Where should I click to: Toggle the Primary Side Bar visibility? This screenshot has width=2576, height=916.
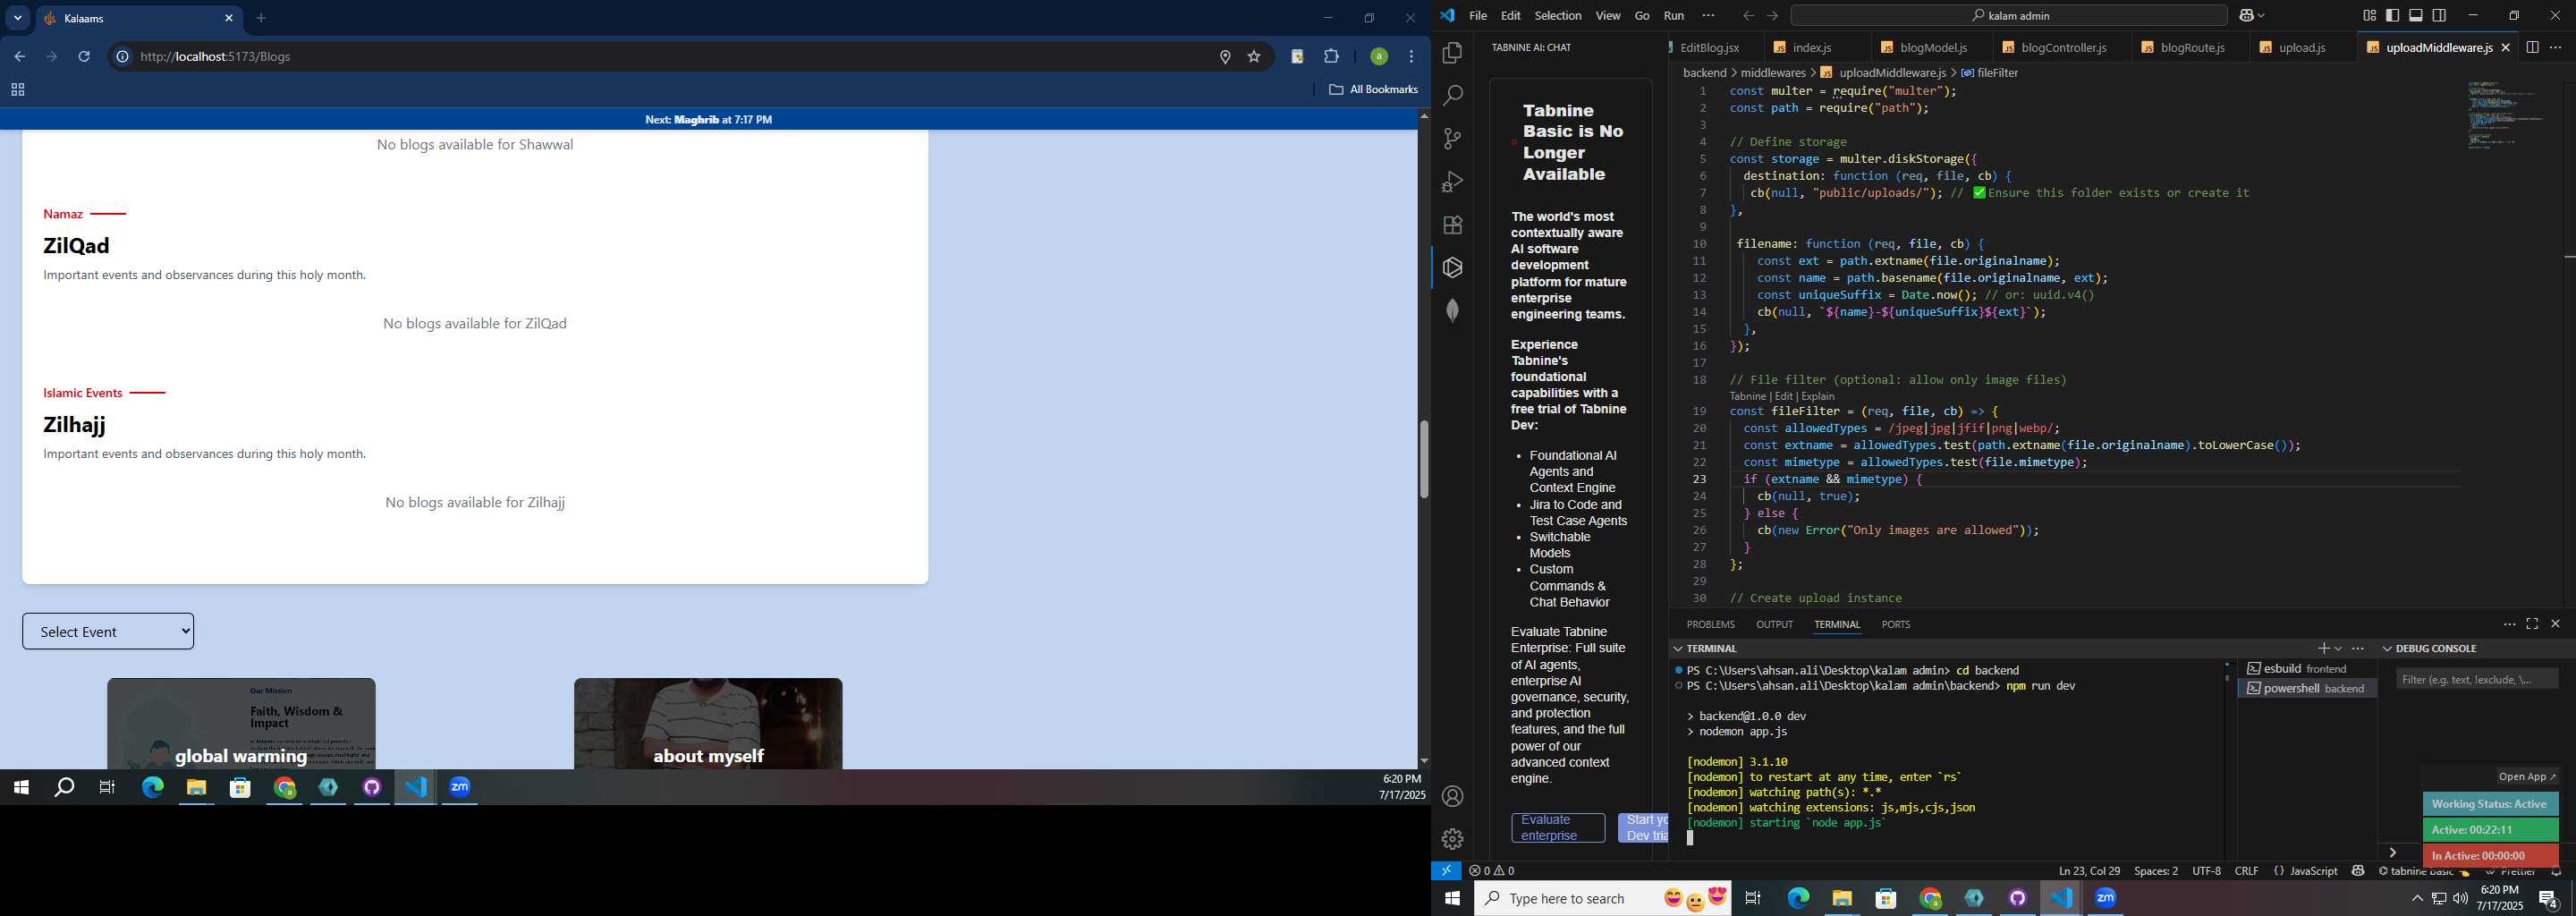[2392, 16]
